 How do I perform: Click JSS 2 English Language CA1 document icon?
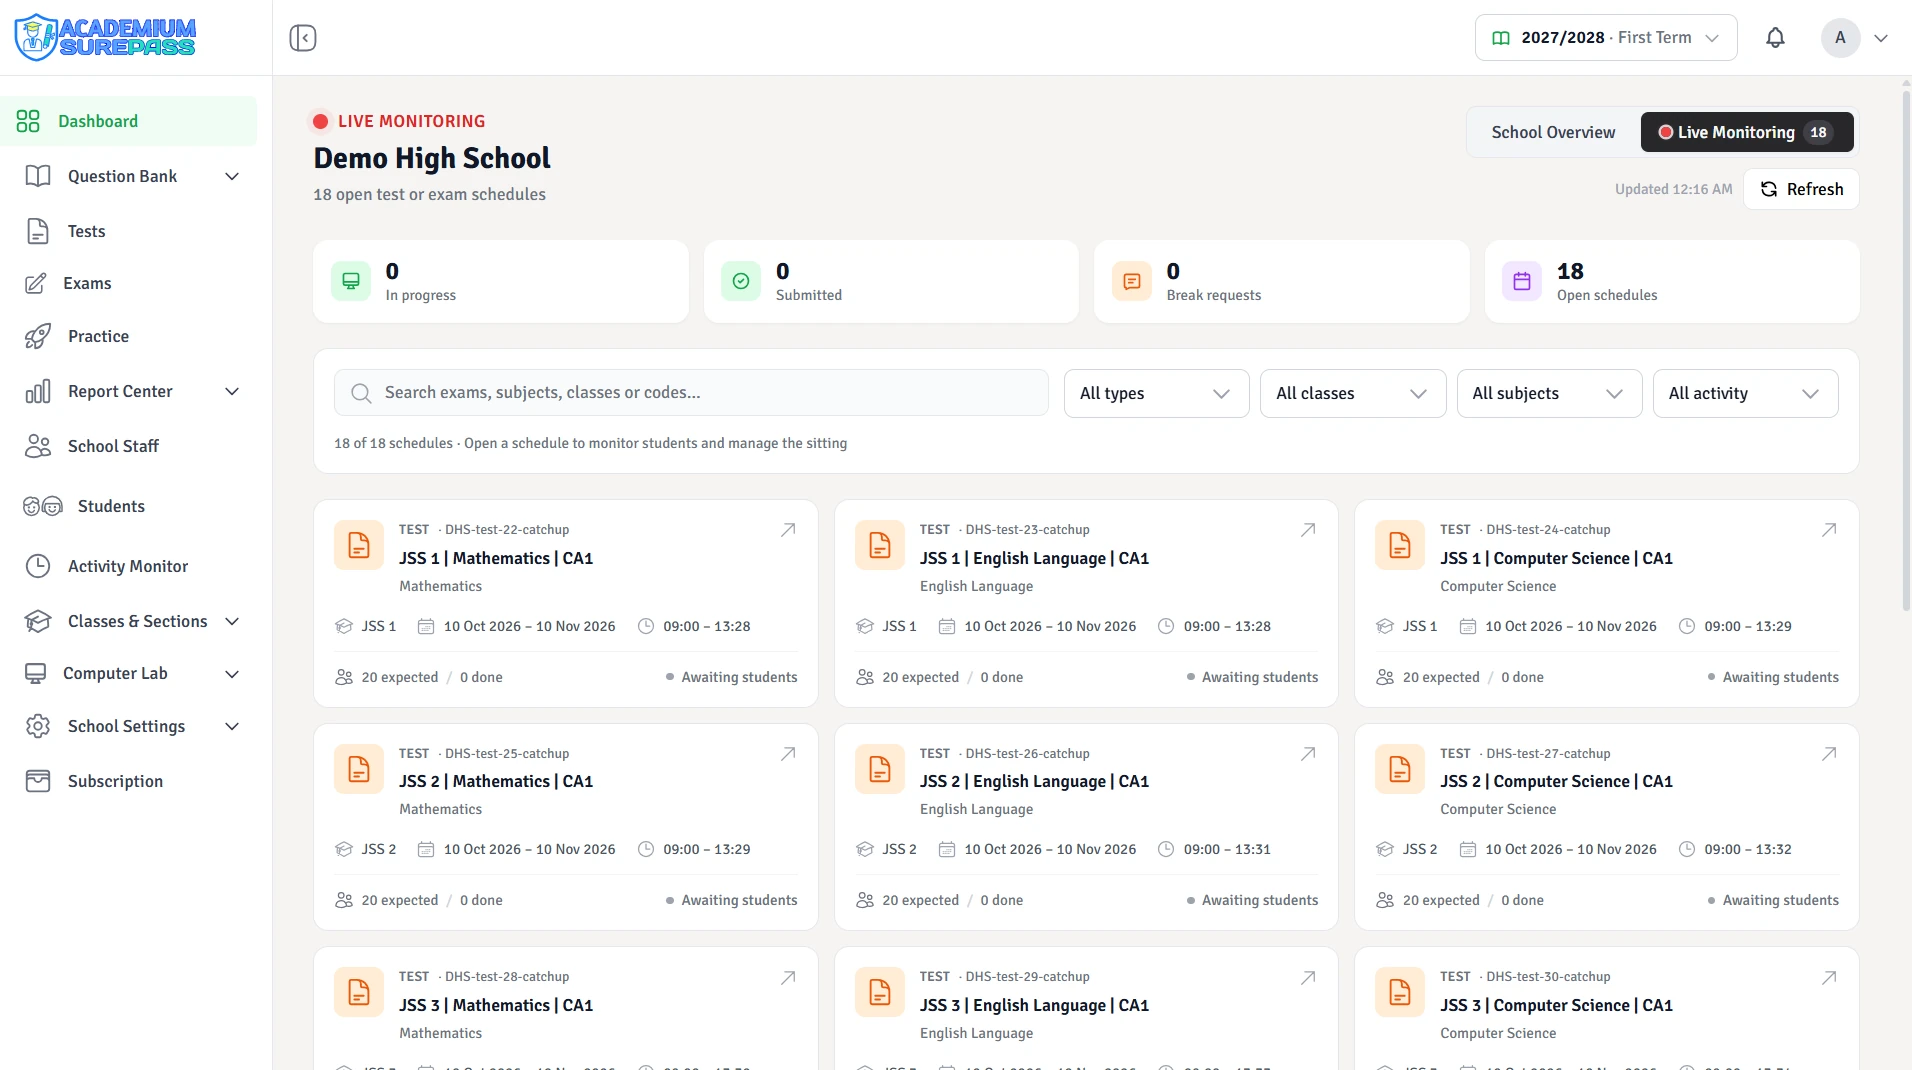[880, 769]
